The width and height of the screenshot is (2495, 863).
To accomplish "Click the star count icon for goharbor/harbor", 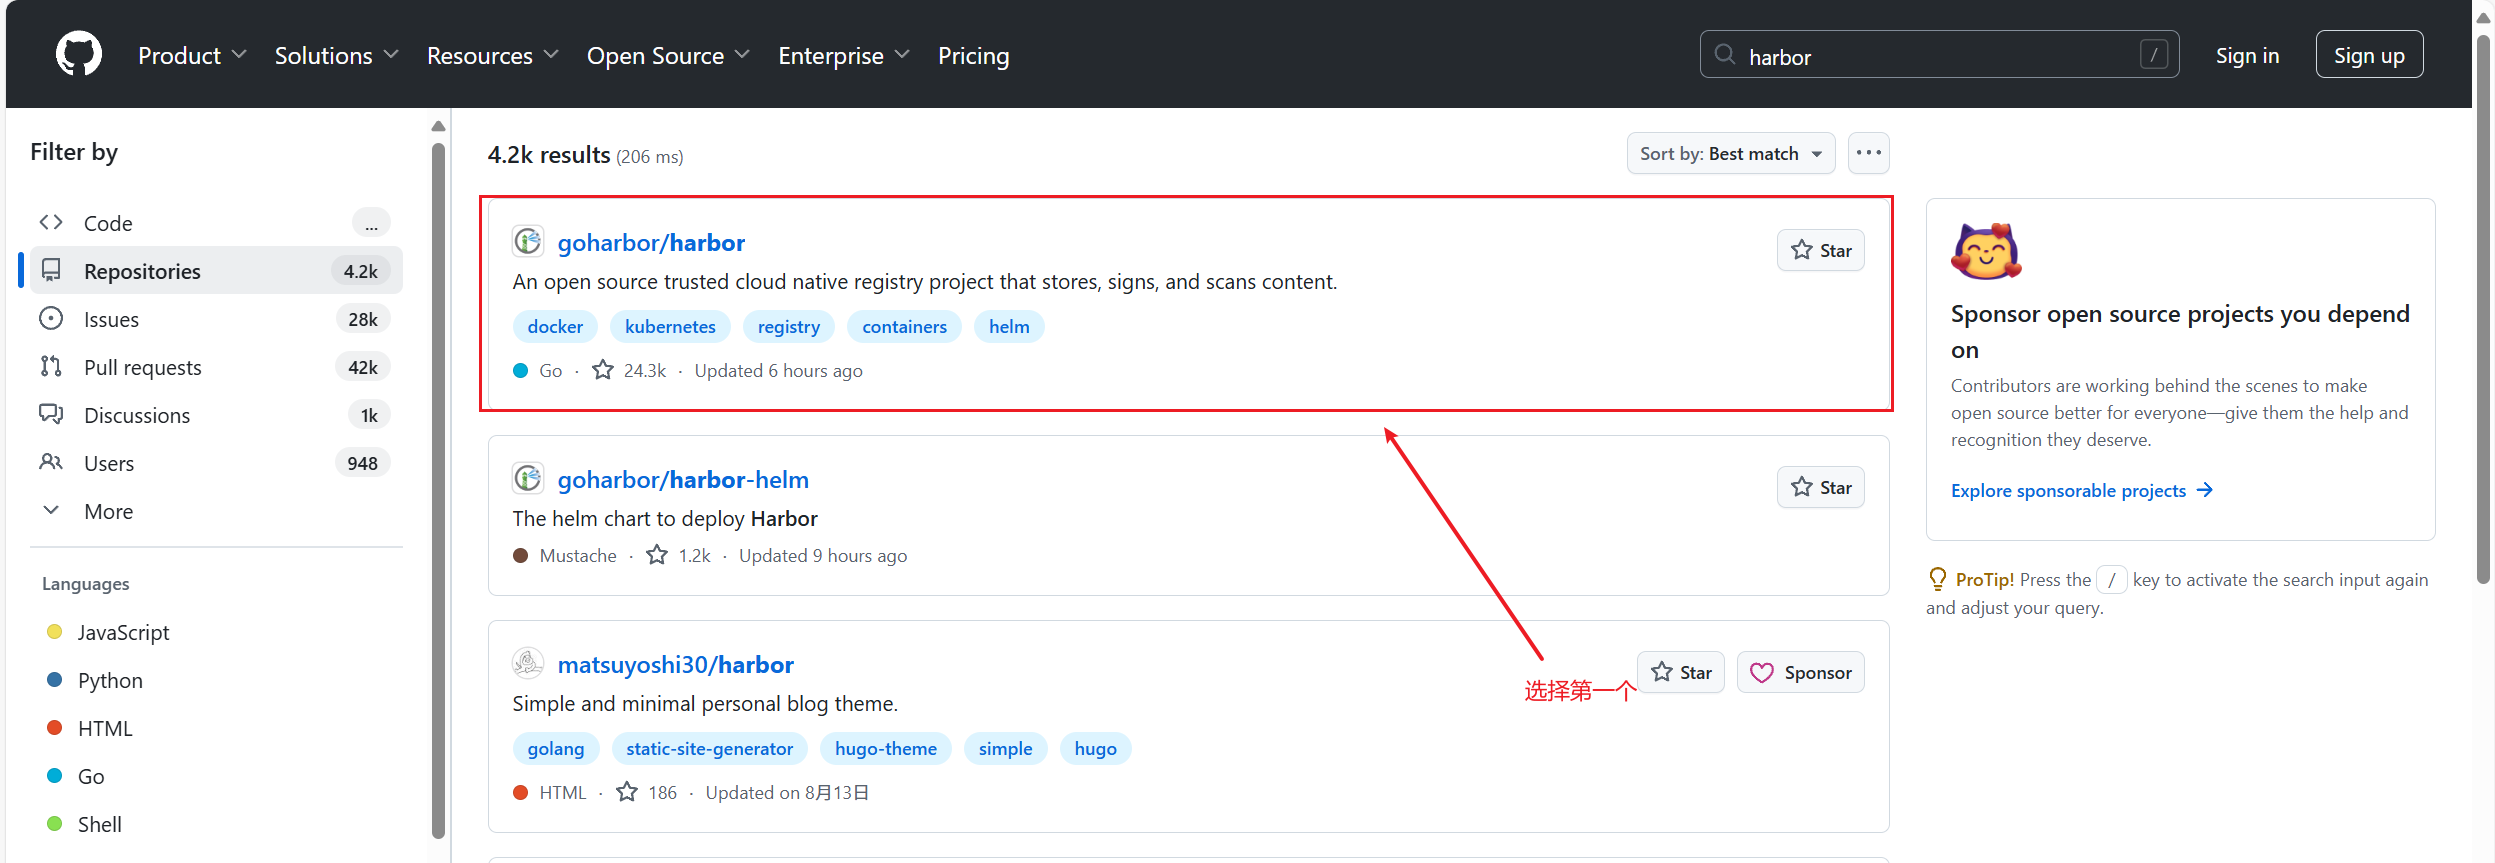I will [603, 370].
